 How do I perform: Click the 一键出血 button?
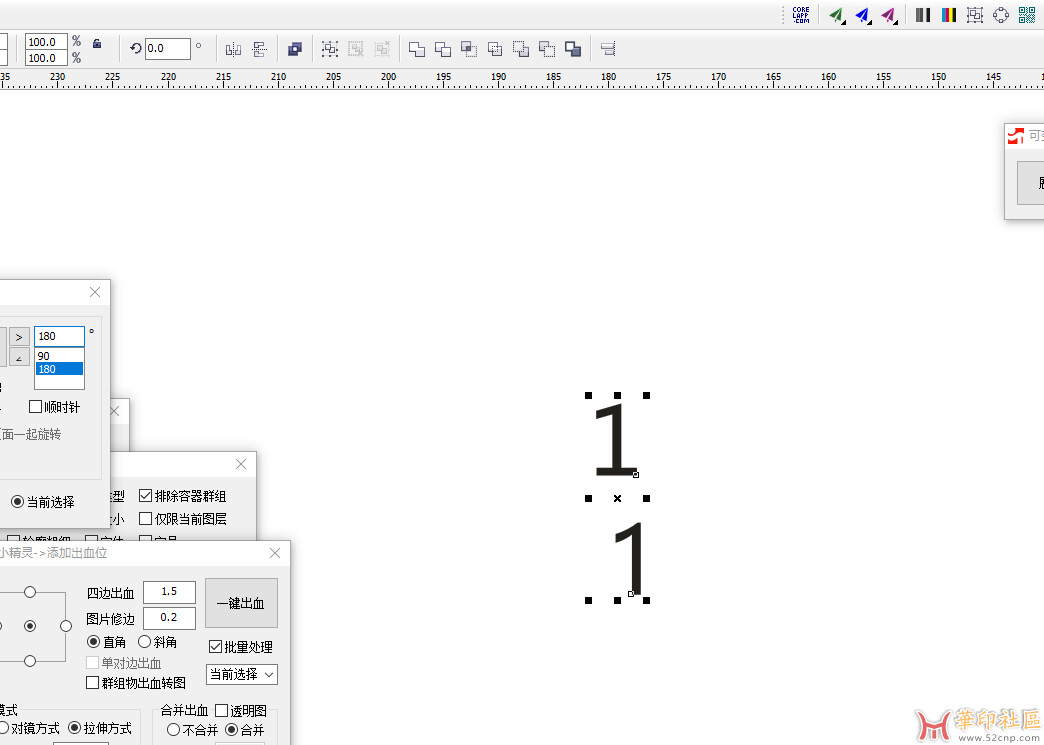(x=241, y=603)
